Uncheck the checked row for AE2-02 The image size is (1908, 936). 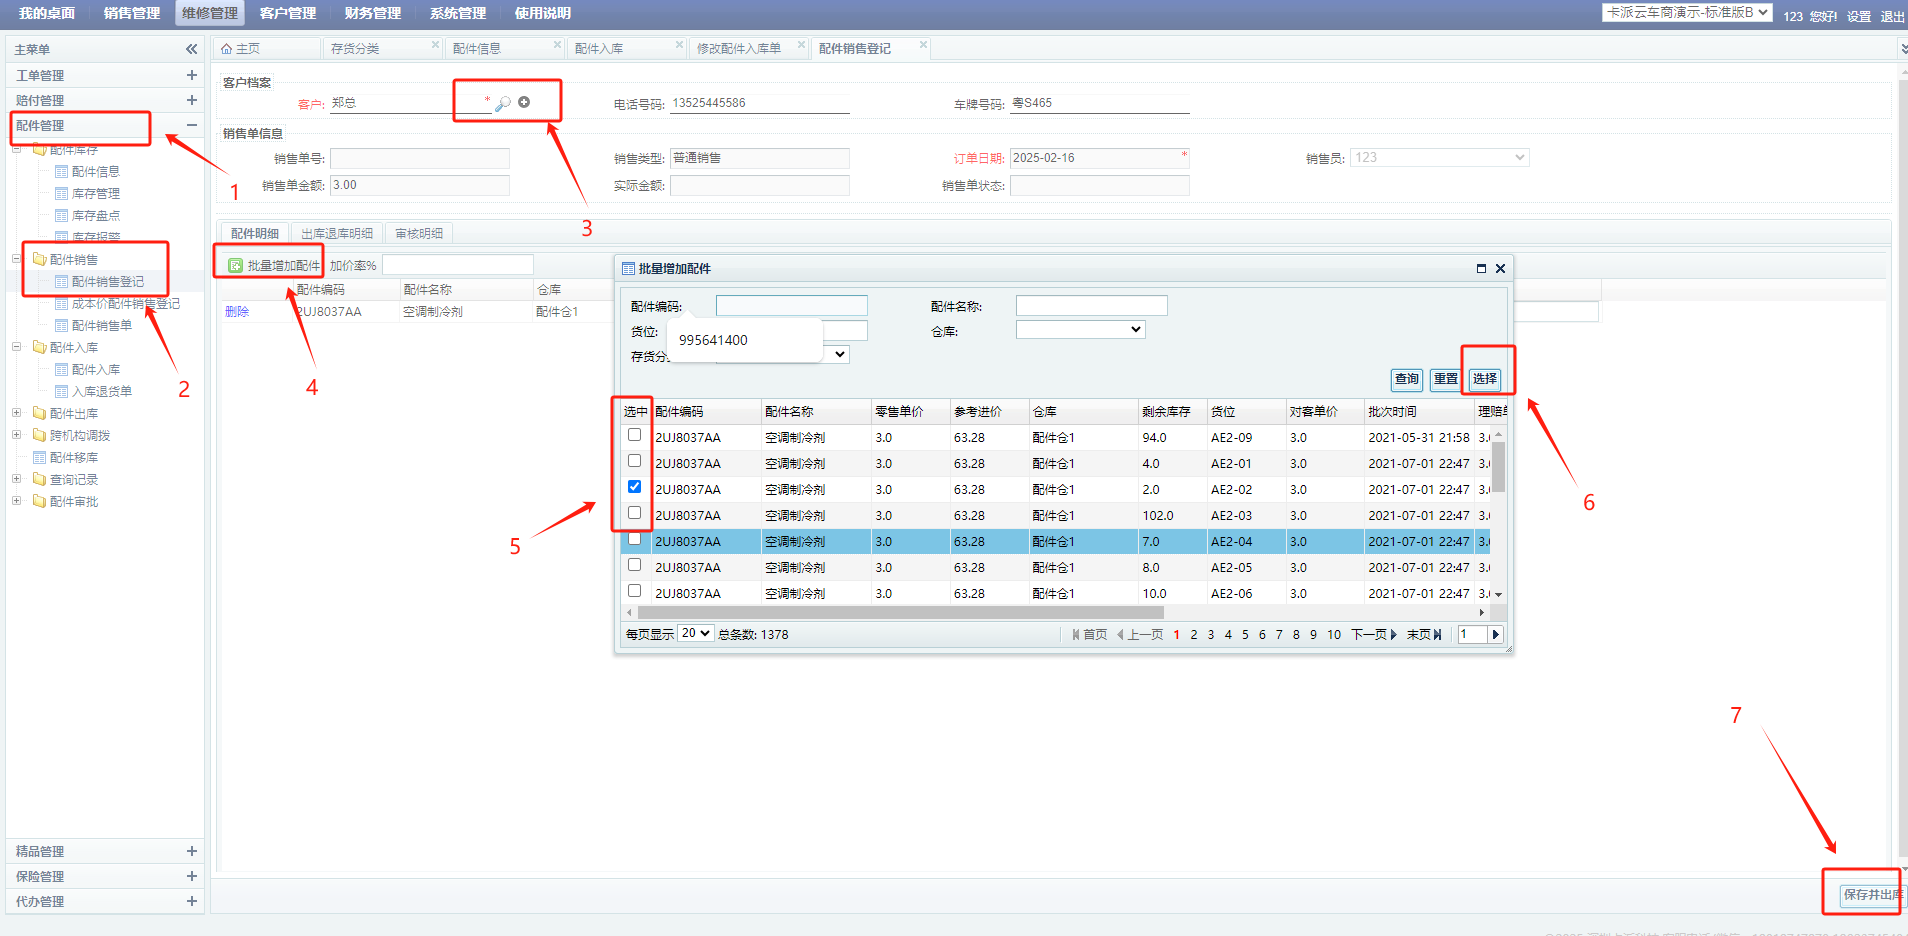pyautogui.click(x=634, y=487)
